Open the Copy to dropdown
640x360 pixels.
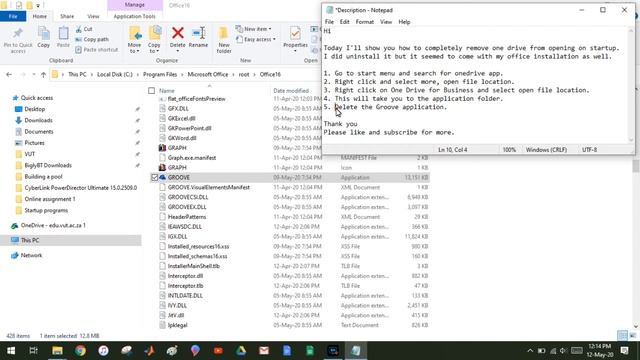pyautogui.click(x=154, y=40)
